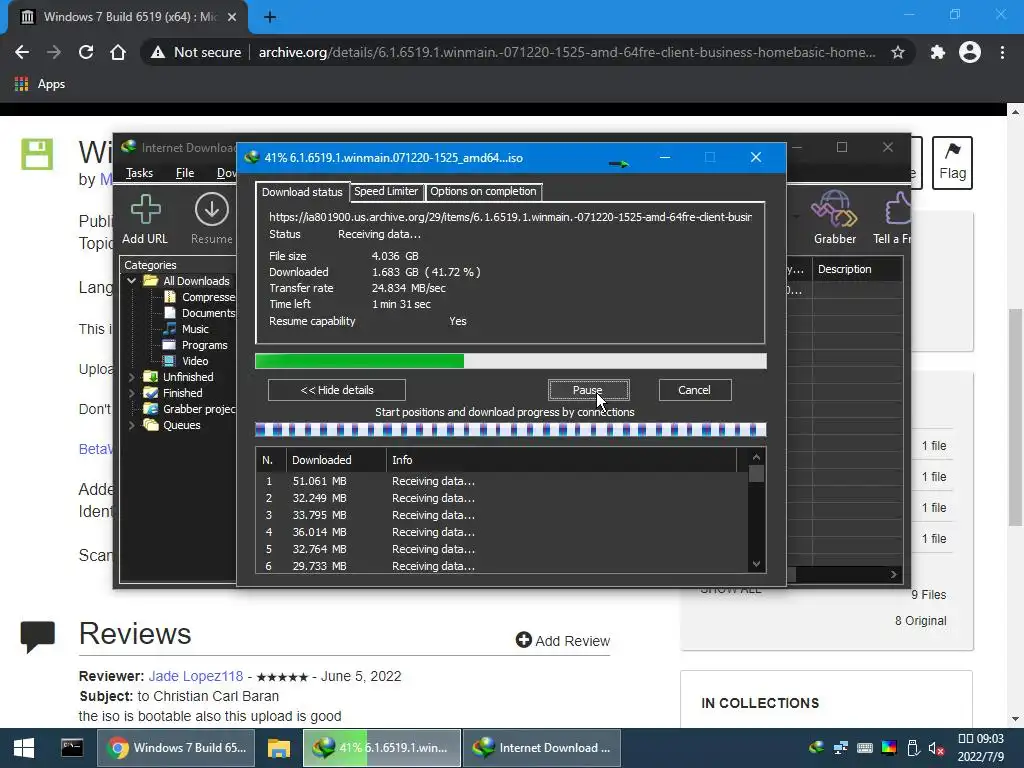The height and width of the screenshot is (768, 1024).
Task: Close the Windows 7 Build 6519 browser tab
Action: point(232,17)
